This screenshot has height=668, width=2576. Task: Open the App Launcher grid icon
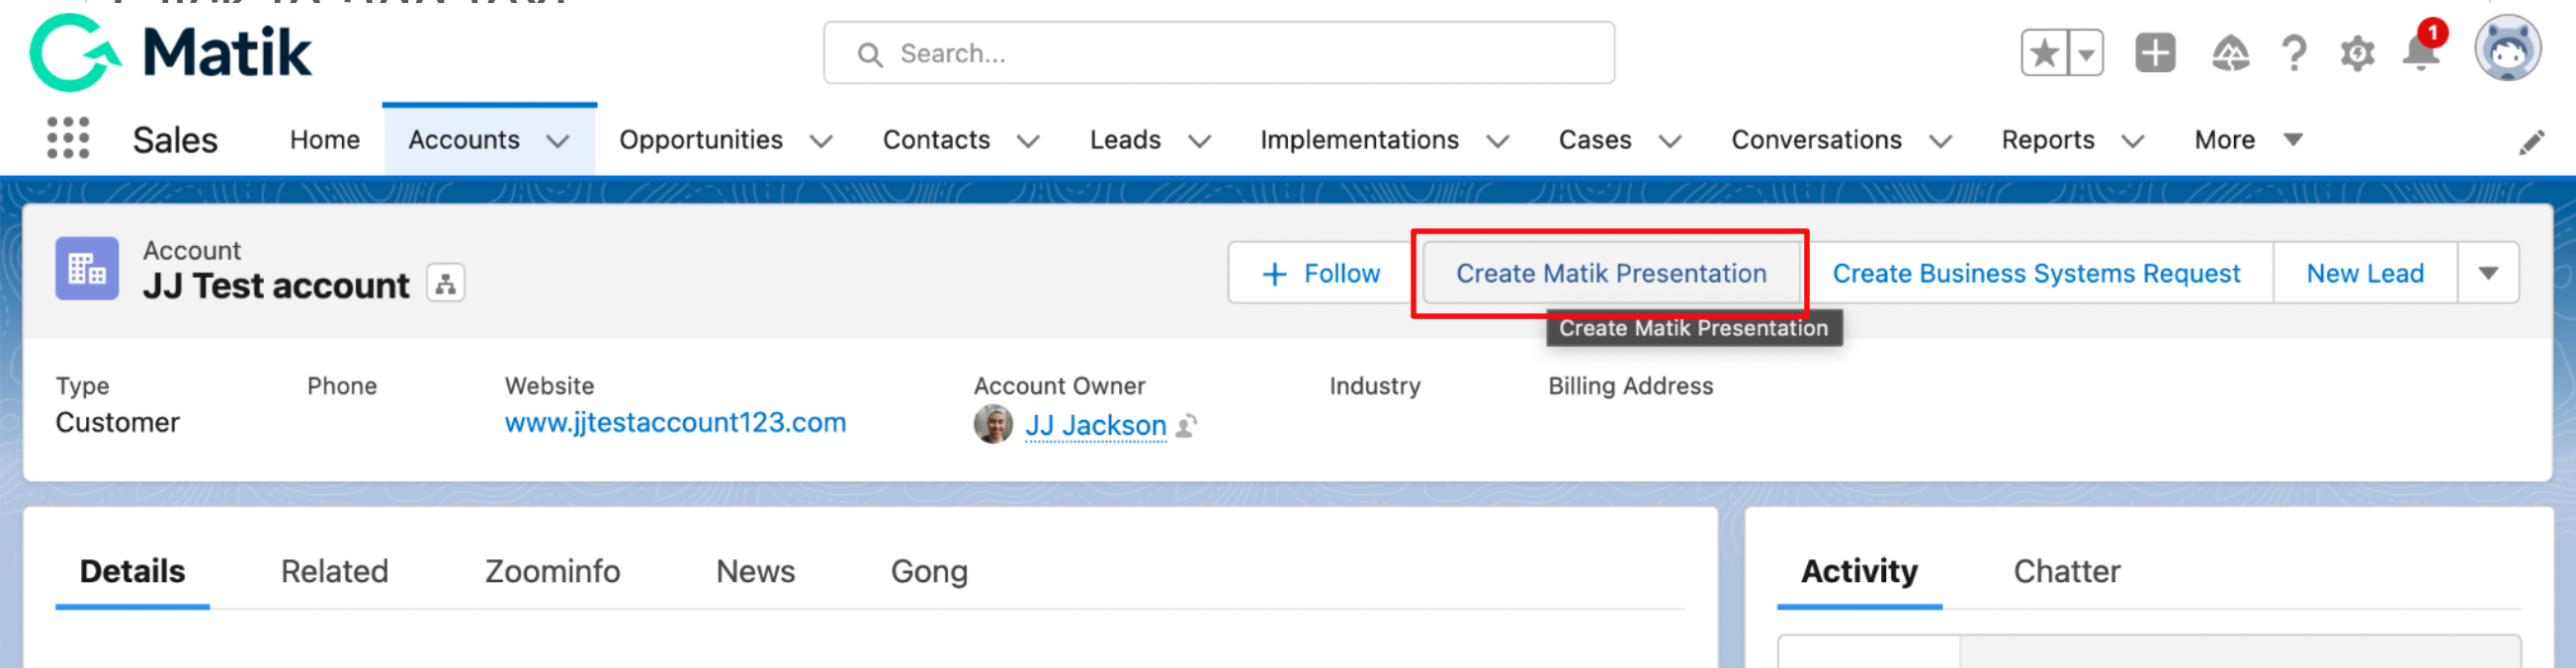pos(68,138)
